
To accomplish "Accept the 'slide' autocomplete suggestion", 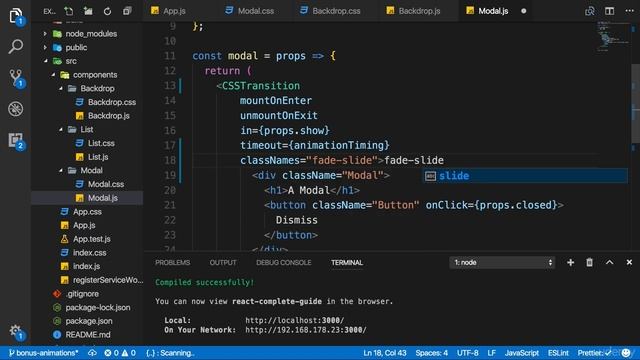I will (525, 176).
